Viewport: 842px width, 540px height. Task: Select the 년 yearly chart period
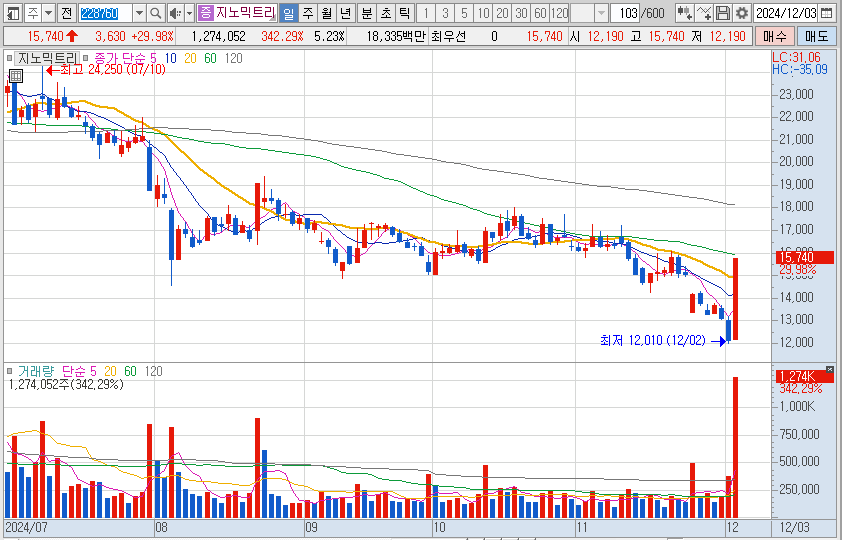tap(345, 12)
